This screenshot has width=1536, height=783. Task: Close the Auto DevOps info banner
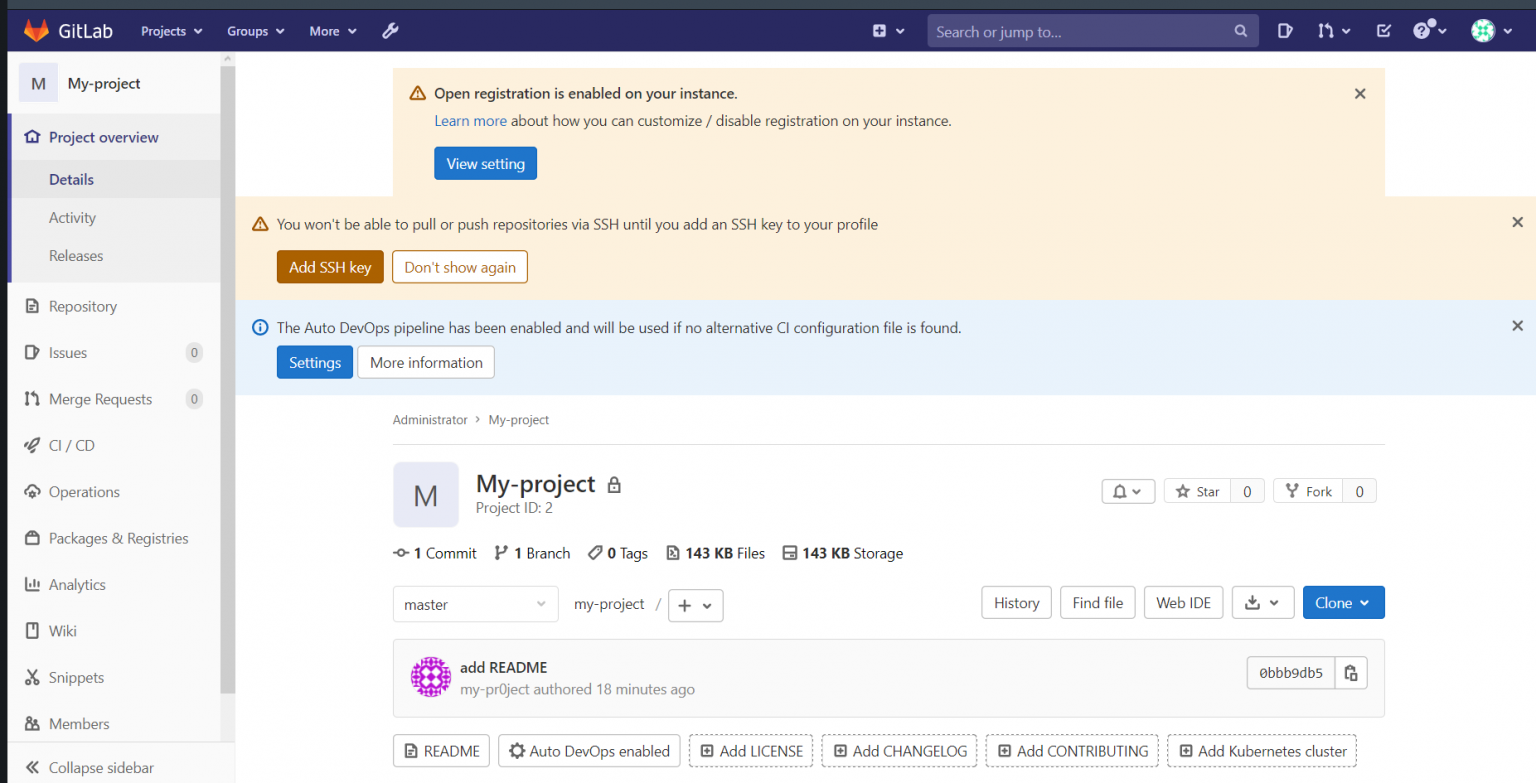tap(1517, 326)
